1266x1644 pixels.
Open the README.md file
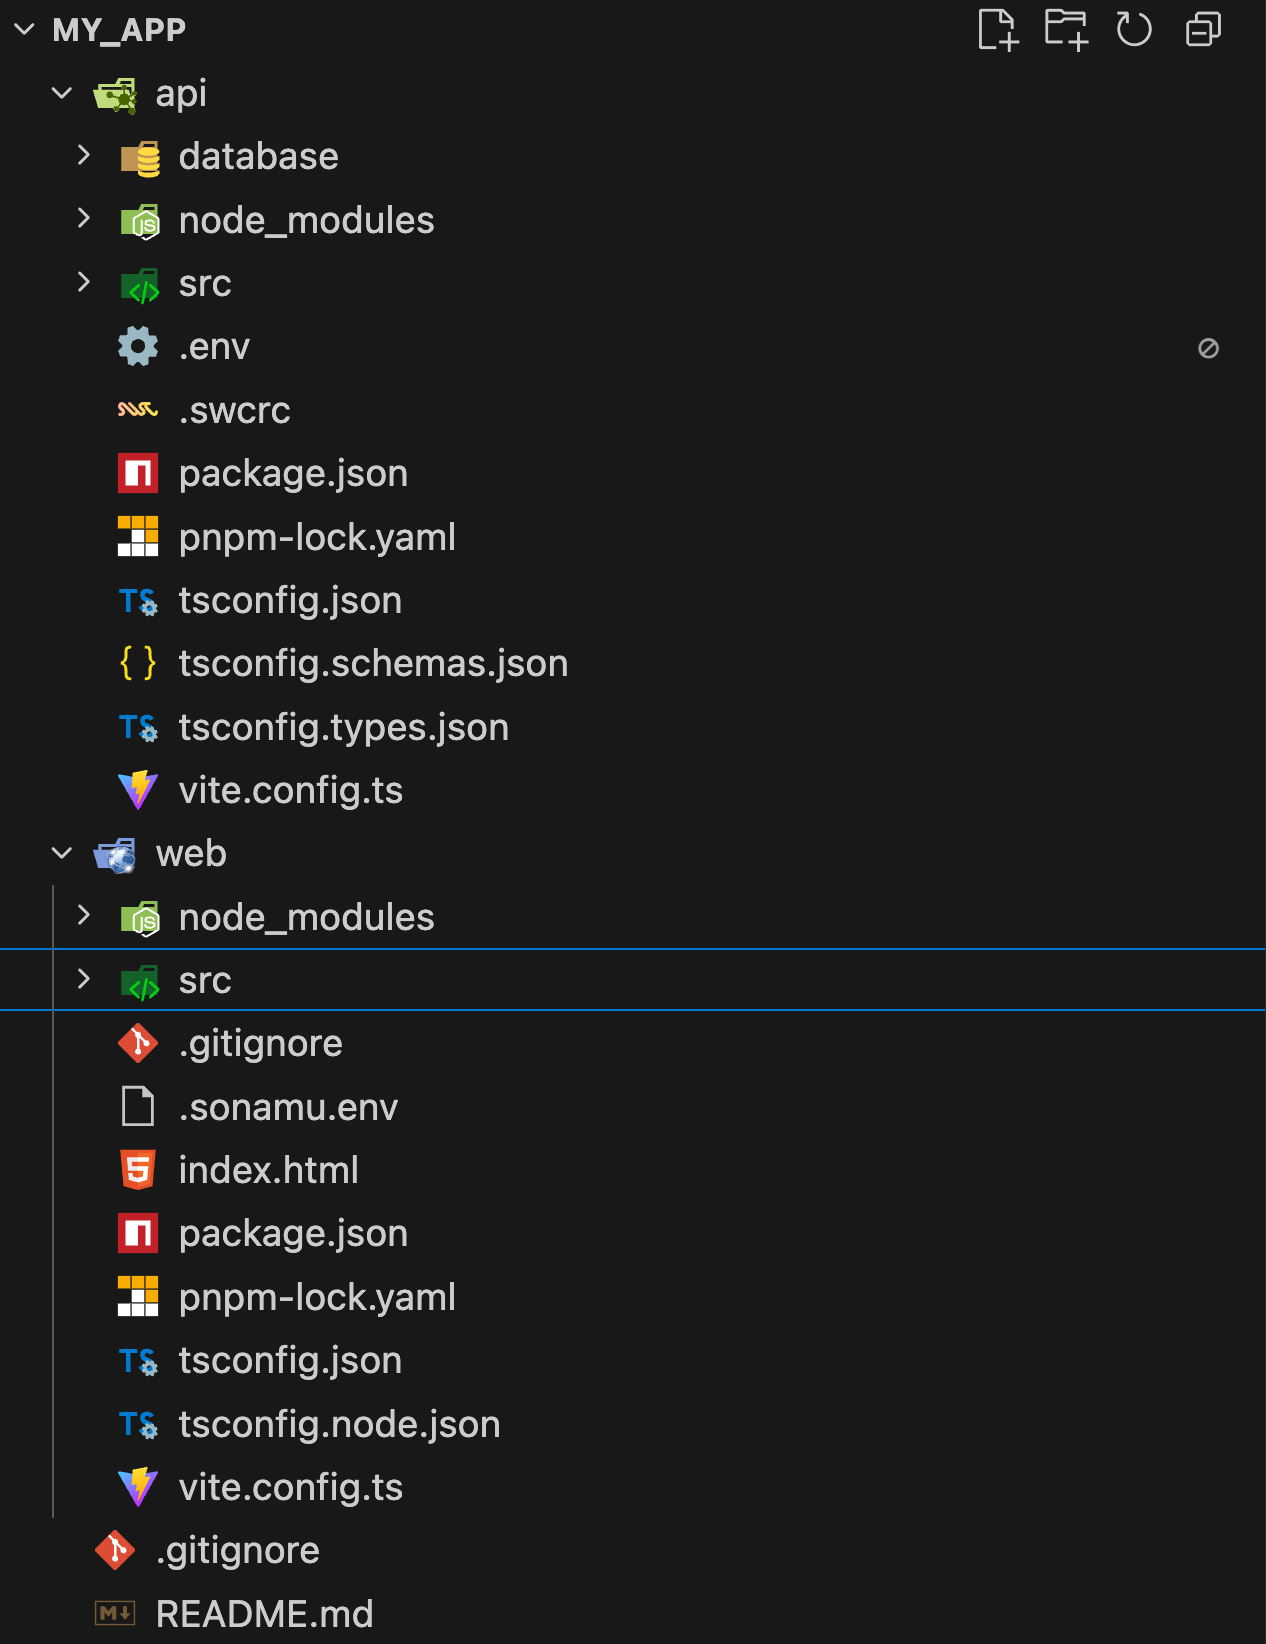click(264, 1613)
